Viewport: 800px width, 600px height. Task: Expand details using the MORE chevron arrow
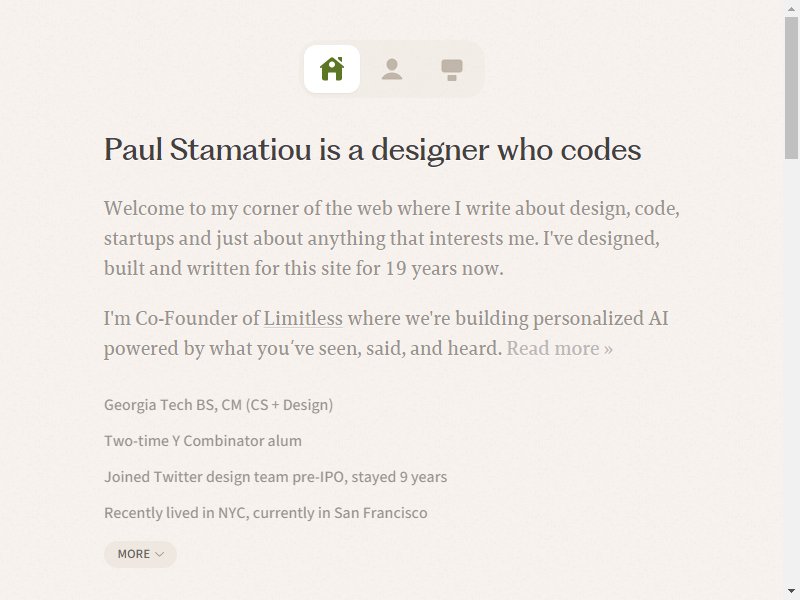[x=159, y=555]
